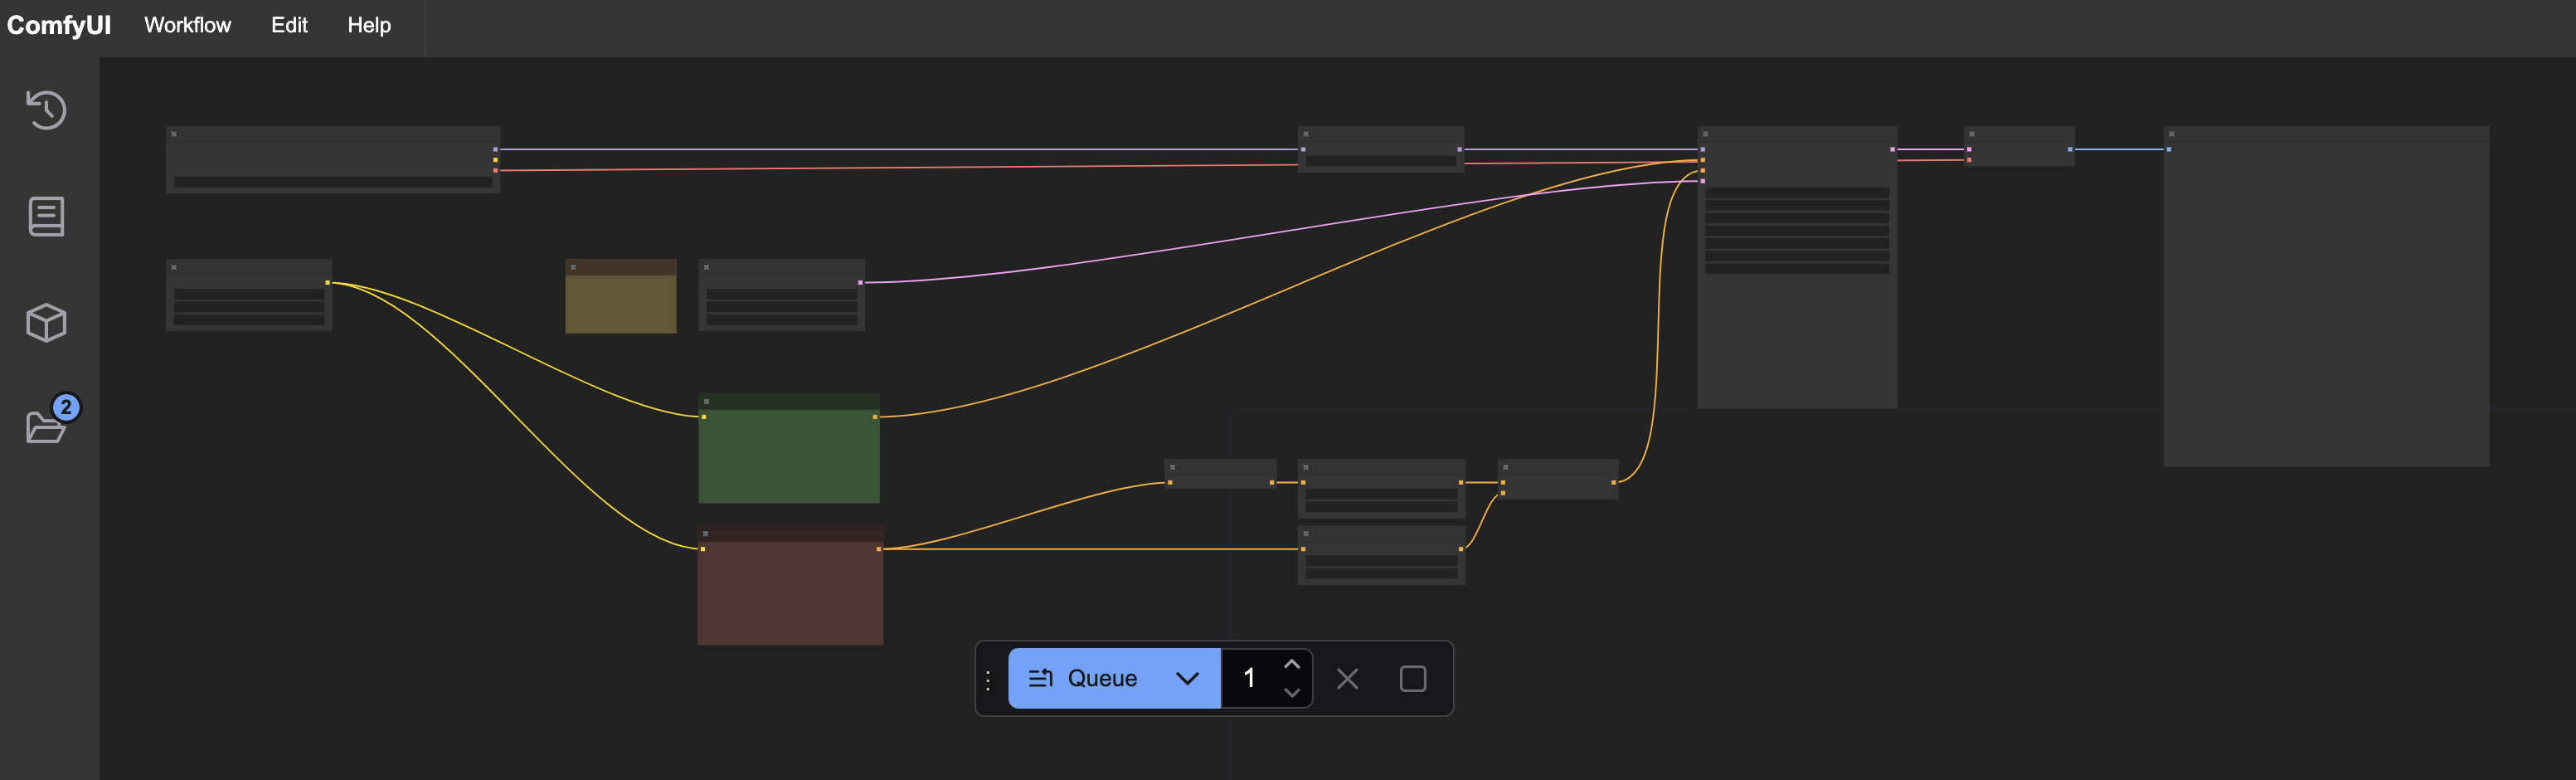Collapse the top-left wide node via dot

[174, 134]
